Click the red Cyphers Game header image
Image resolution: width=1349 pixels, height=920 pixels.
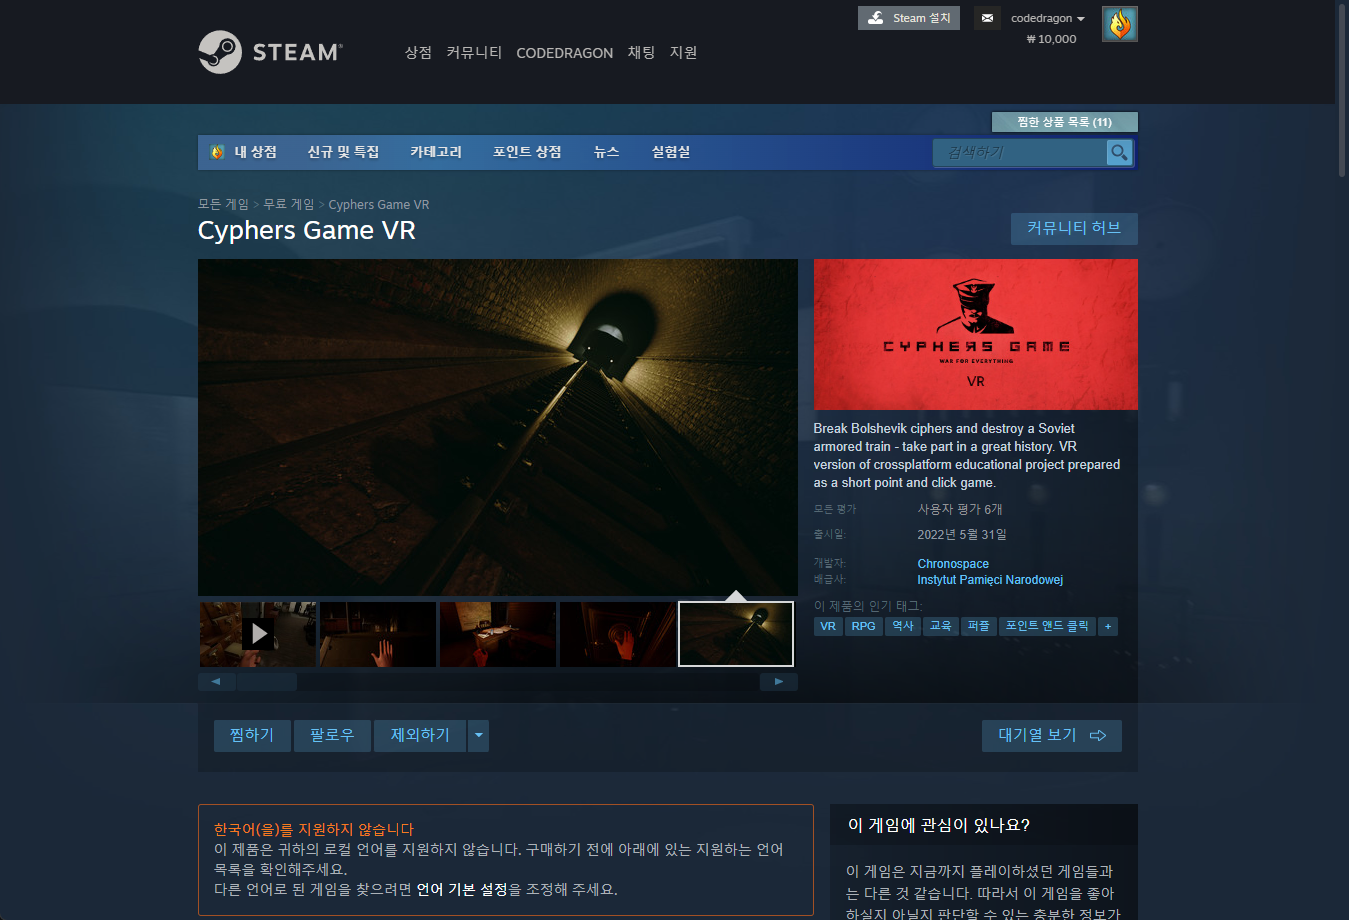[976, 334]
